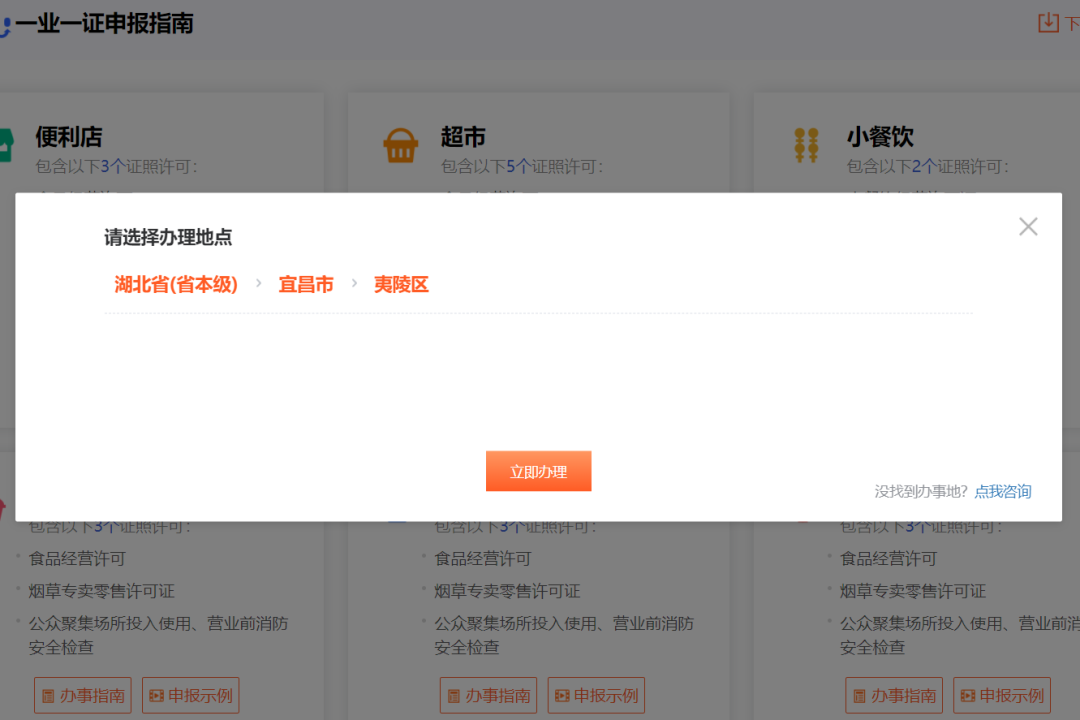
Task: Open 申报示例 in the bottom-left card
Action: (x=190, y=695)
